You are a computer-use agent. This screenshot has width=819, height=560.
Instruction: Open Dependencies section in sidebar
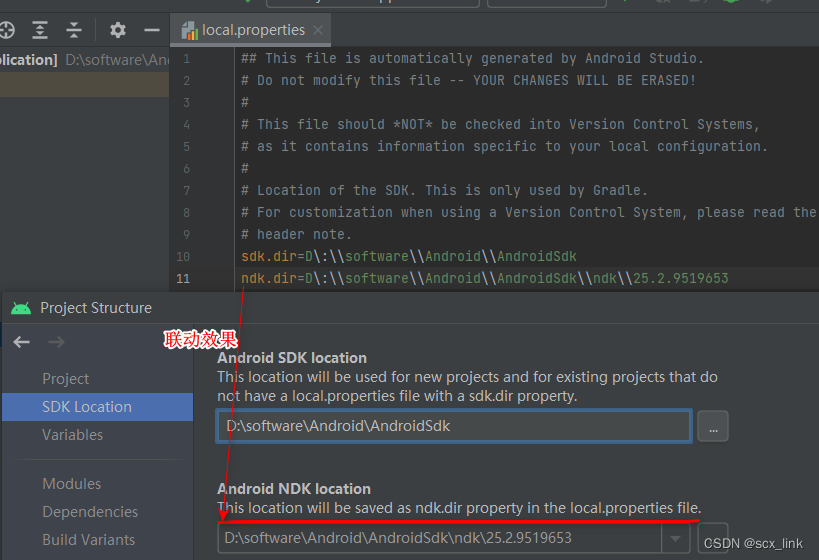click(x=90, y=512)
